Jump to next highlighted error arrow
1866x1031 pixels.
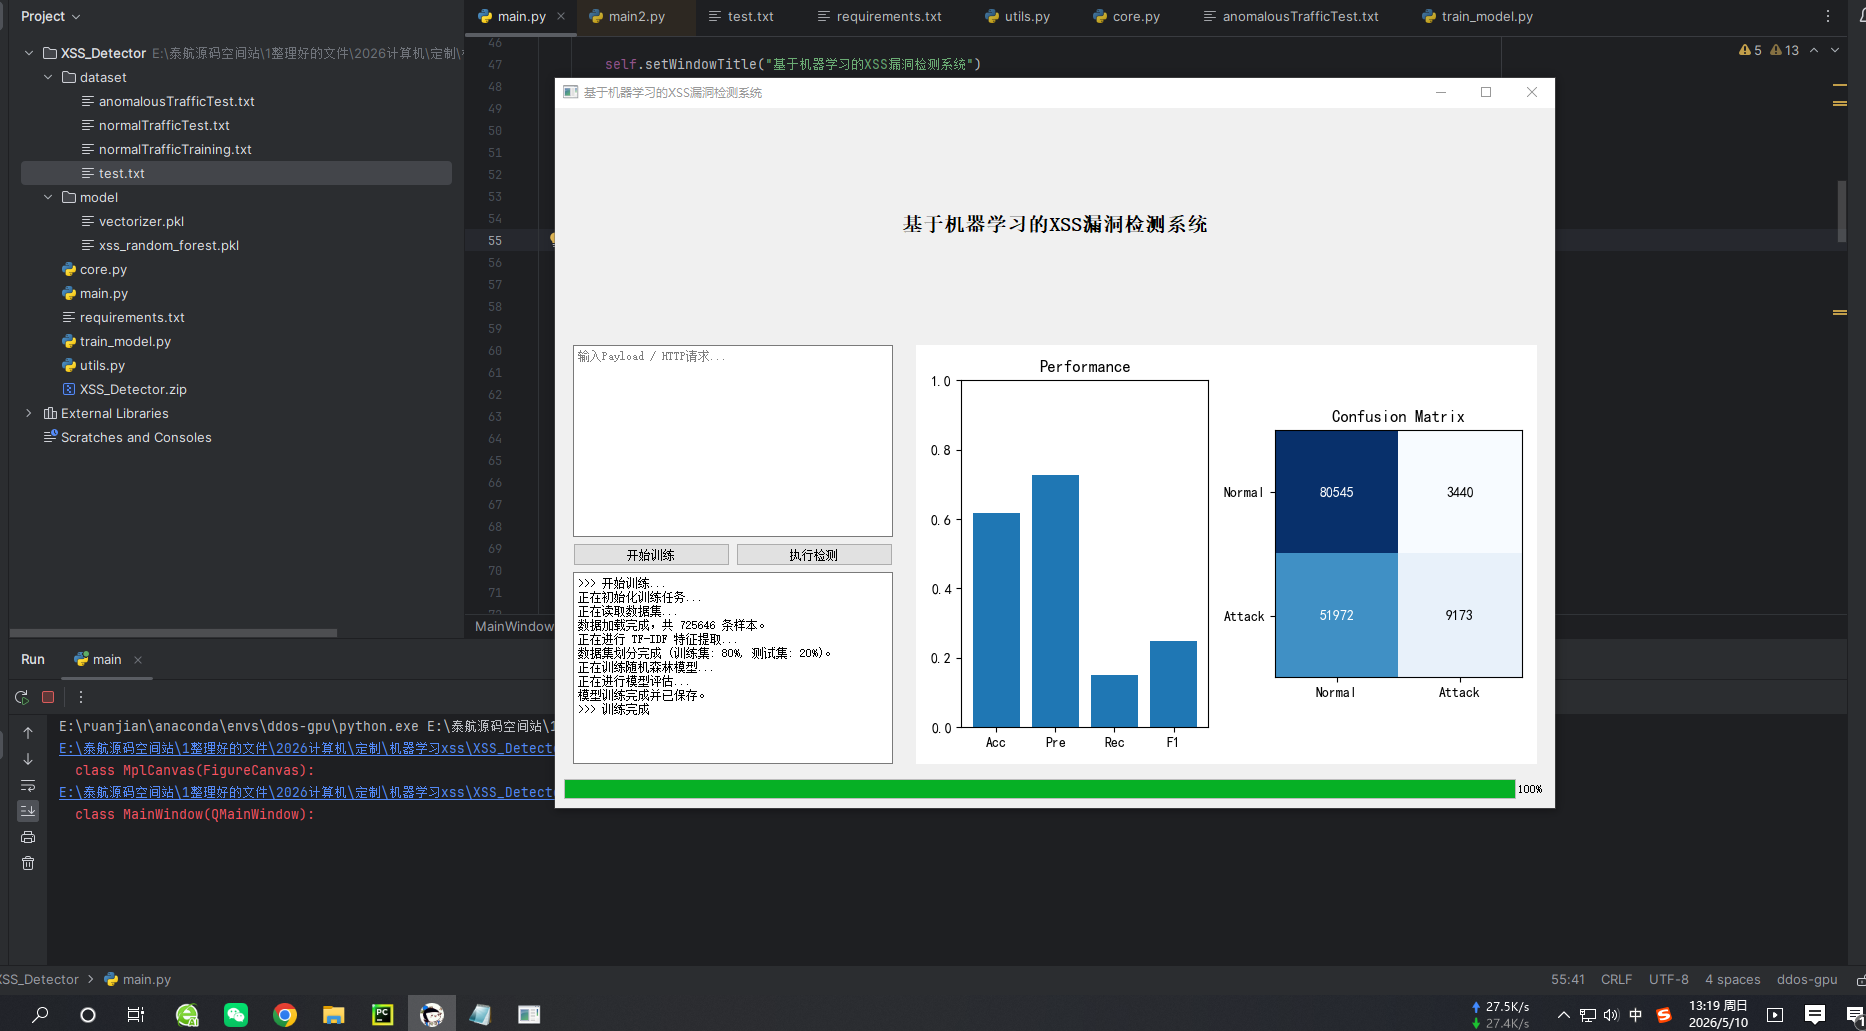(x=1835, y=50)
